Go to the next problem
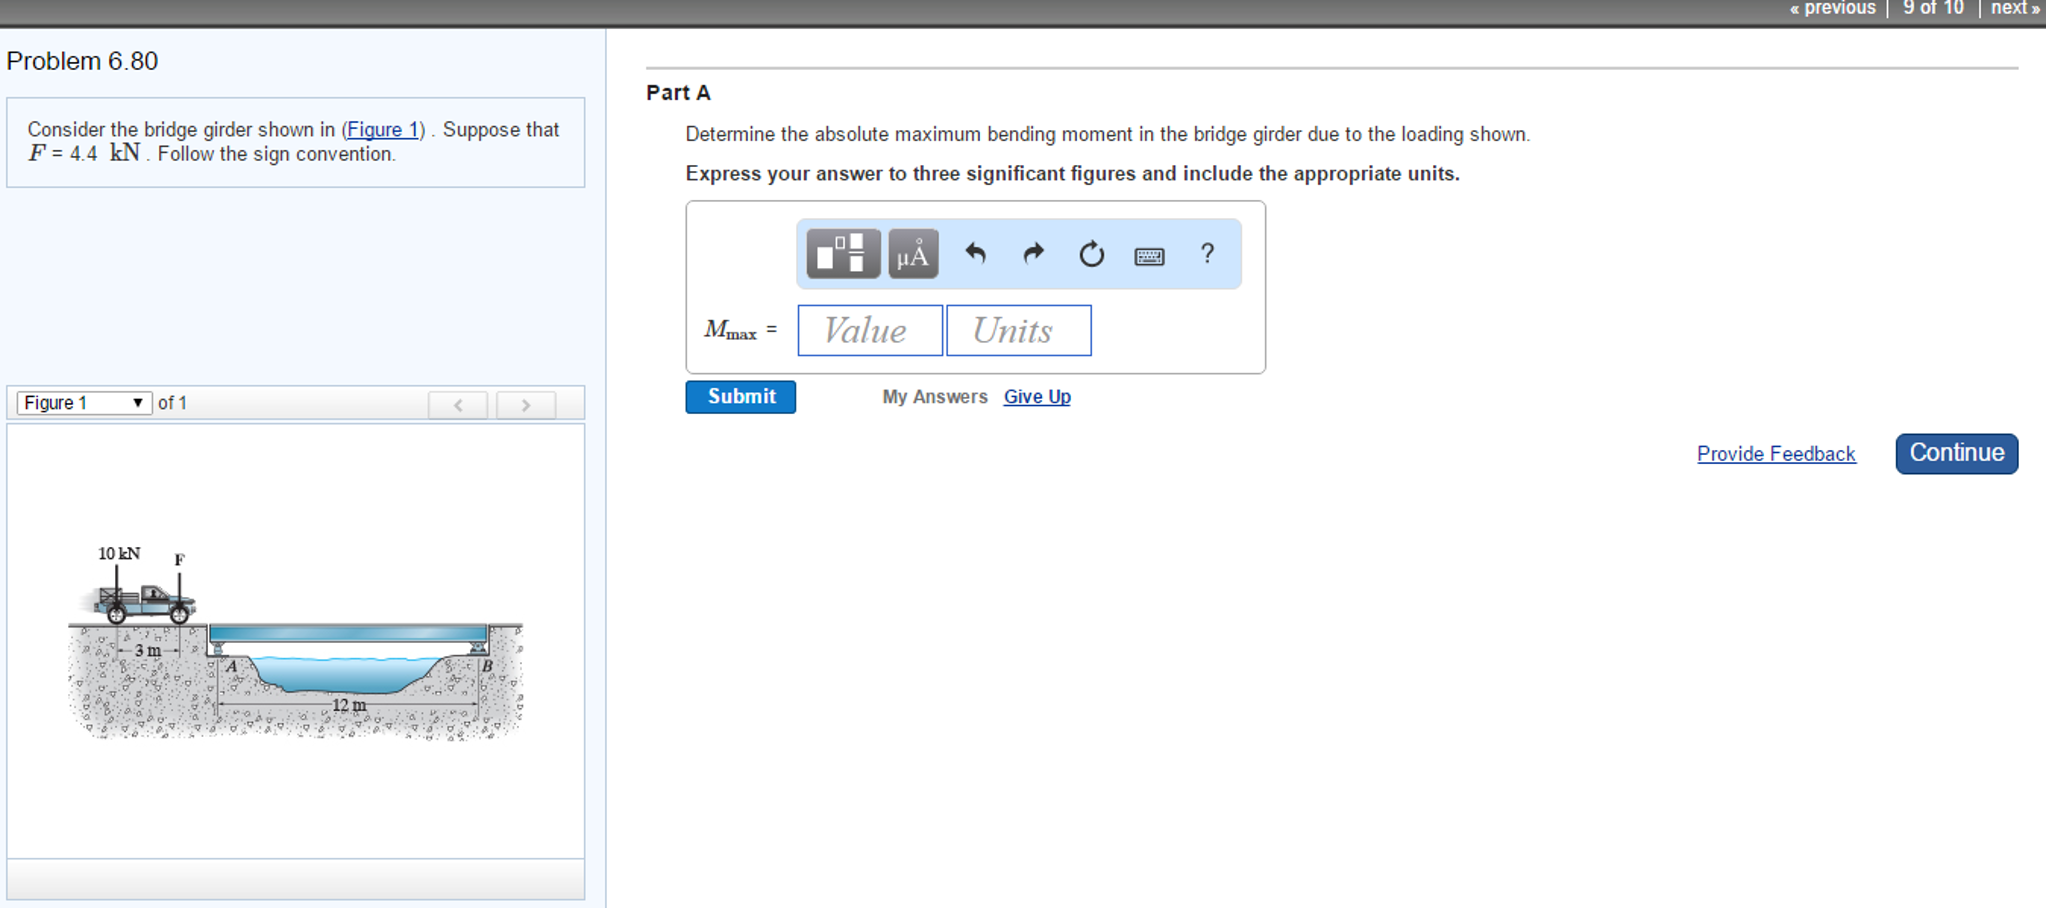 point(2014,8)
